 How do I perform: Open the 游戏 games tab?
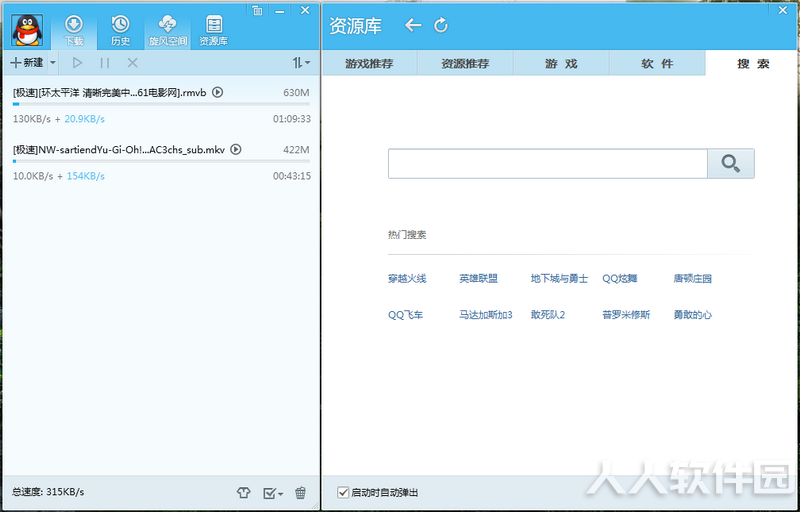pyautogui.click(x=561, y=64)
